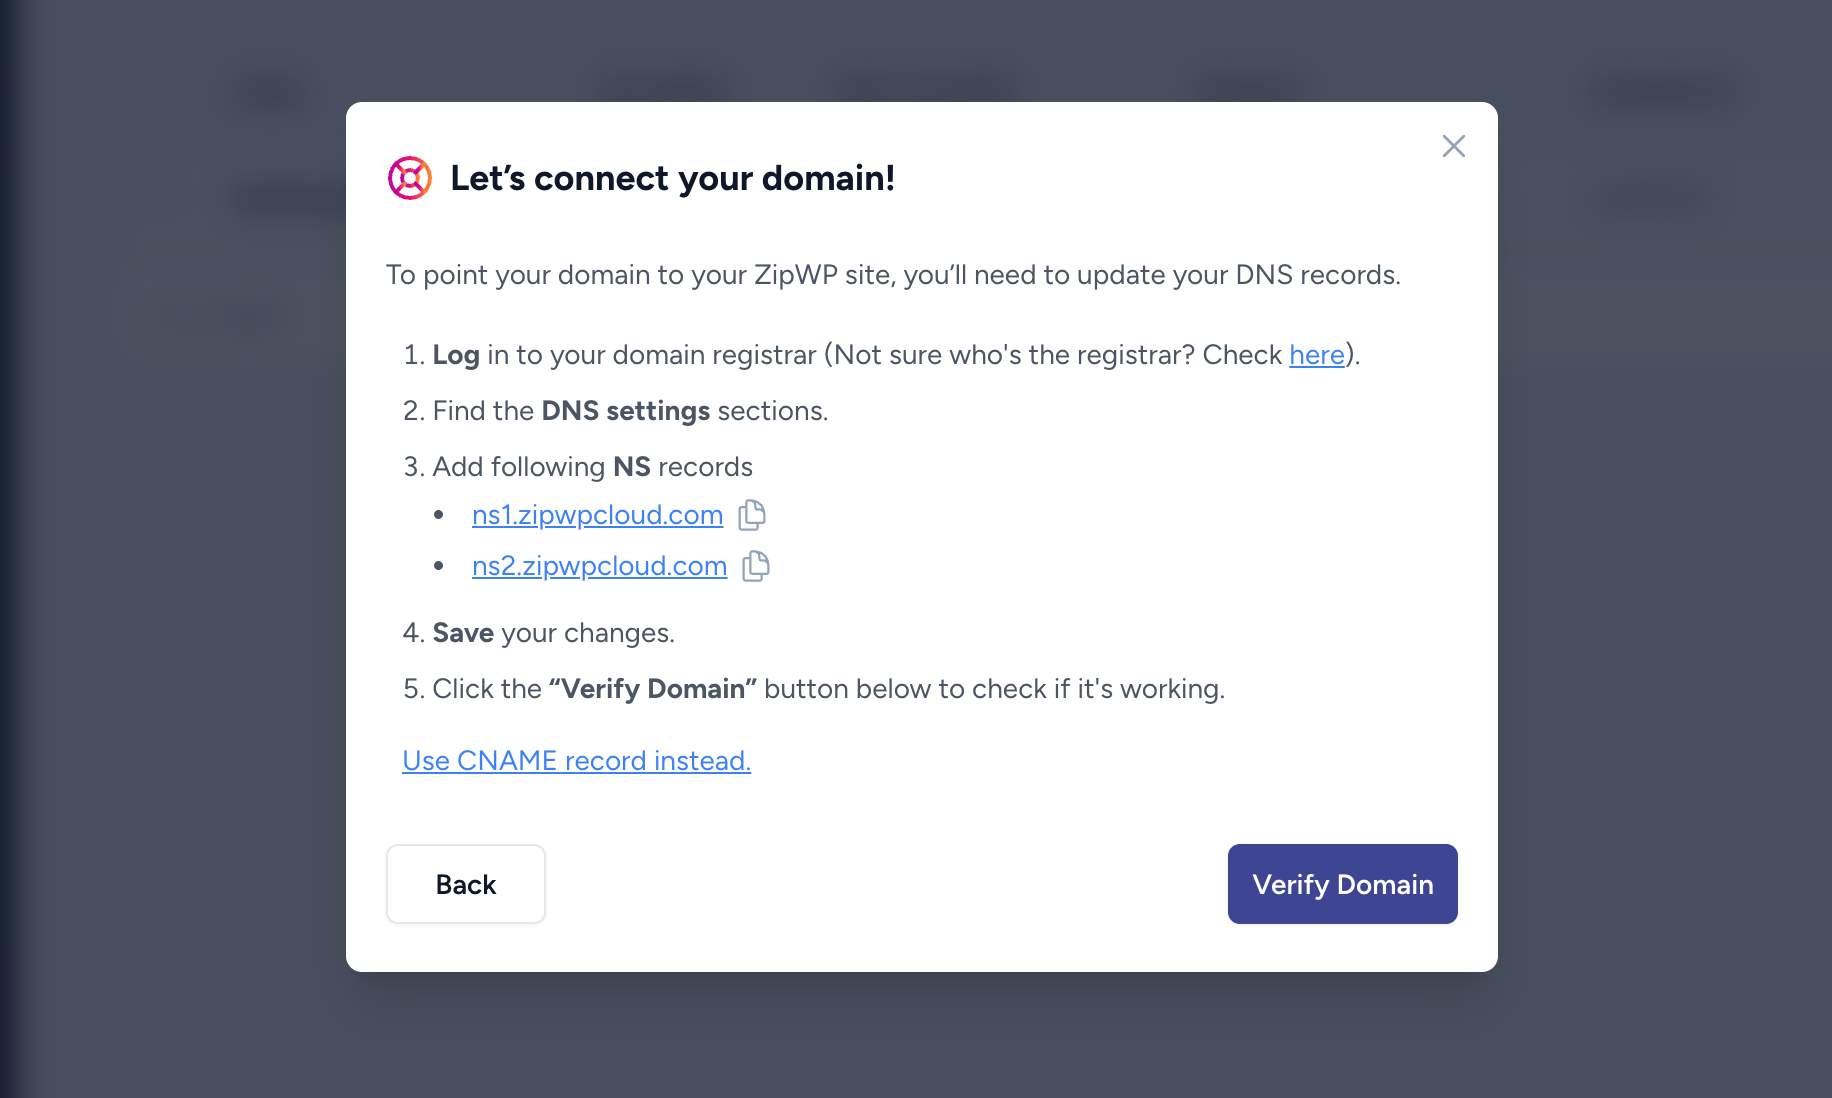Viewport: 1832px width, 1098px height.
Task: Open the ns2.zipwpcloud.com link
Action: pyautogui.click(x=599, y=566)
